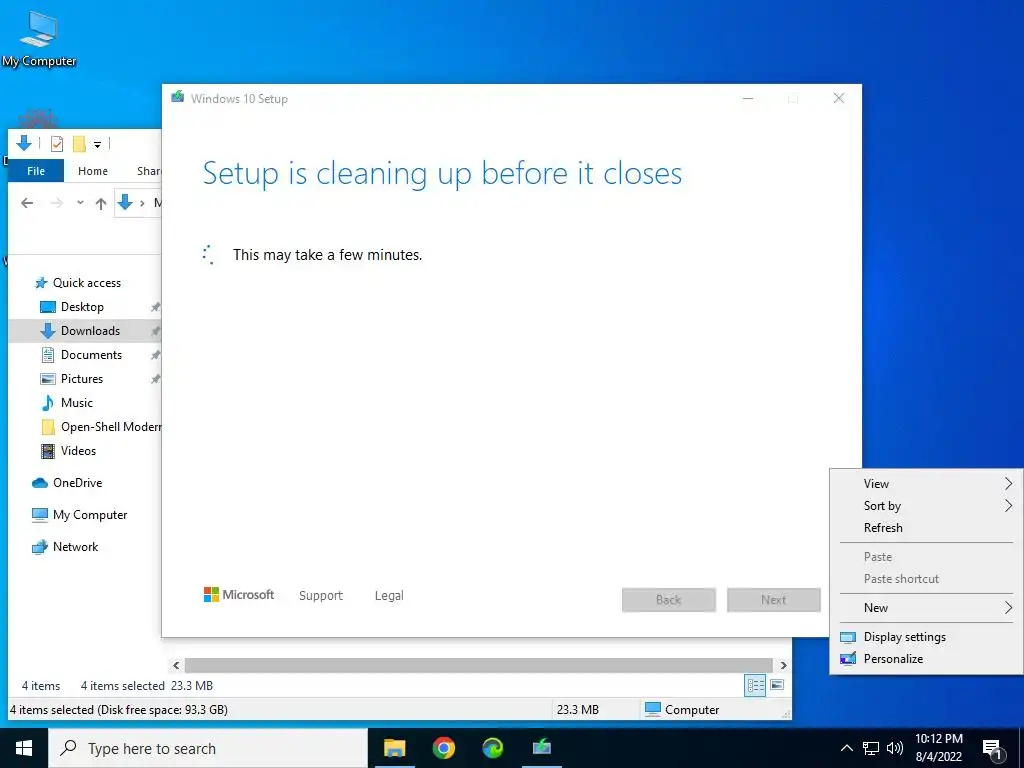This screenshot has width=1024, height=768.
Task: Open the Support link in Setup
Action: [321, 596]
